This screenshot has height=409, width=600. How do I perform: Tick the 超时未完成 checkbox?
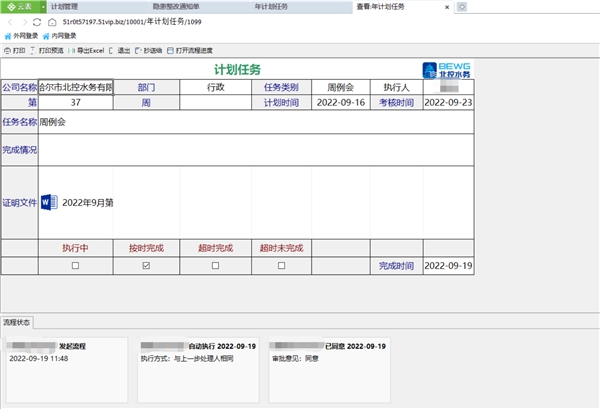[282, 266]
